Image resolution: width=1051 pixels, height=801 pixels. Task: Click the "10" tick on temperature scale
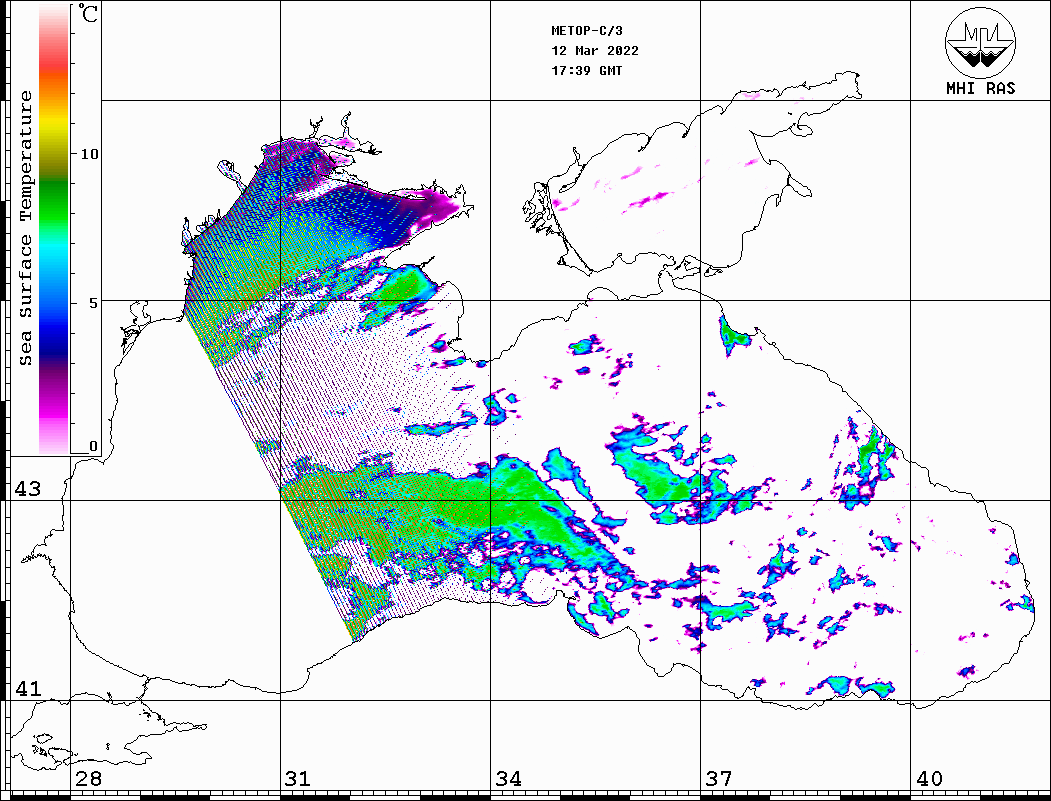(89, 154)
